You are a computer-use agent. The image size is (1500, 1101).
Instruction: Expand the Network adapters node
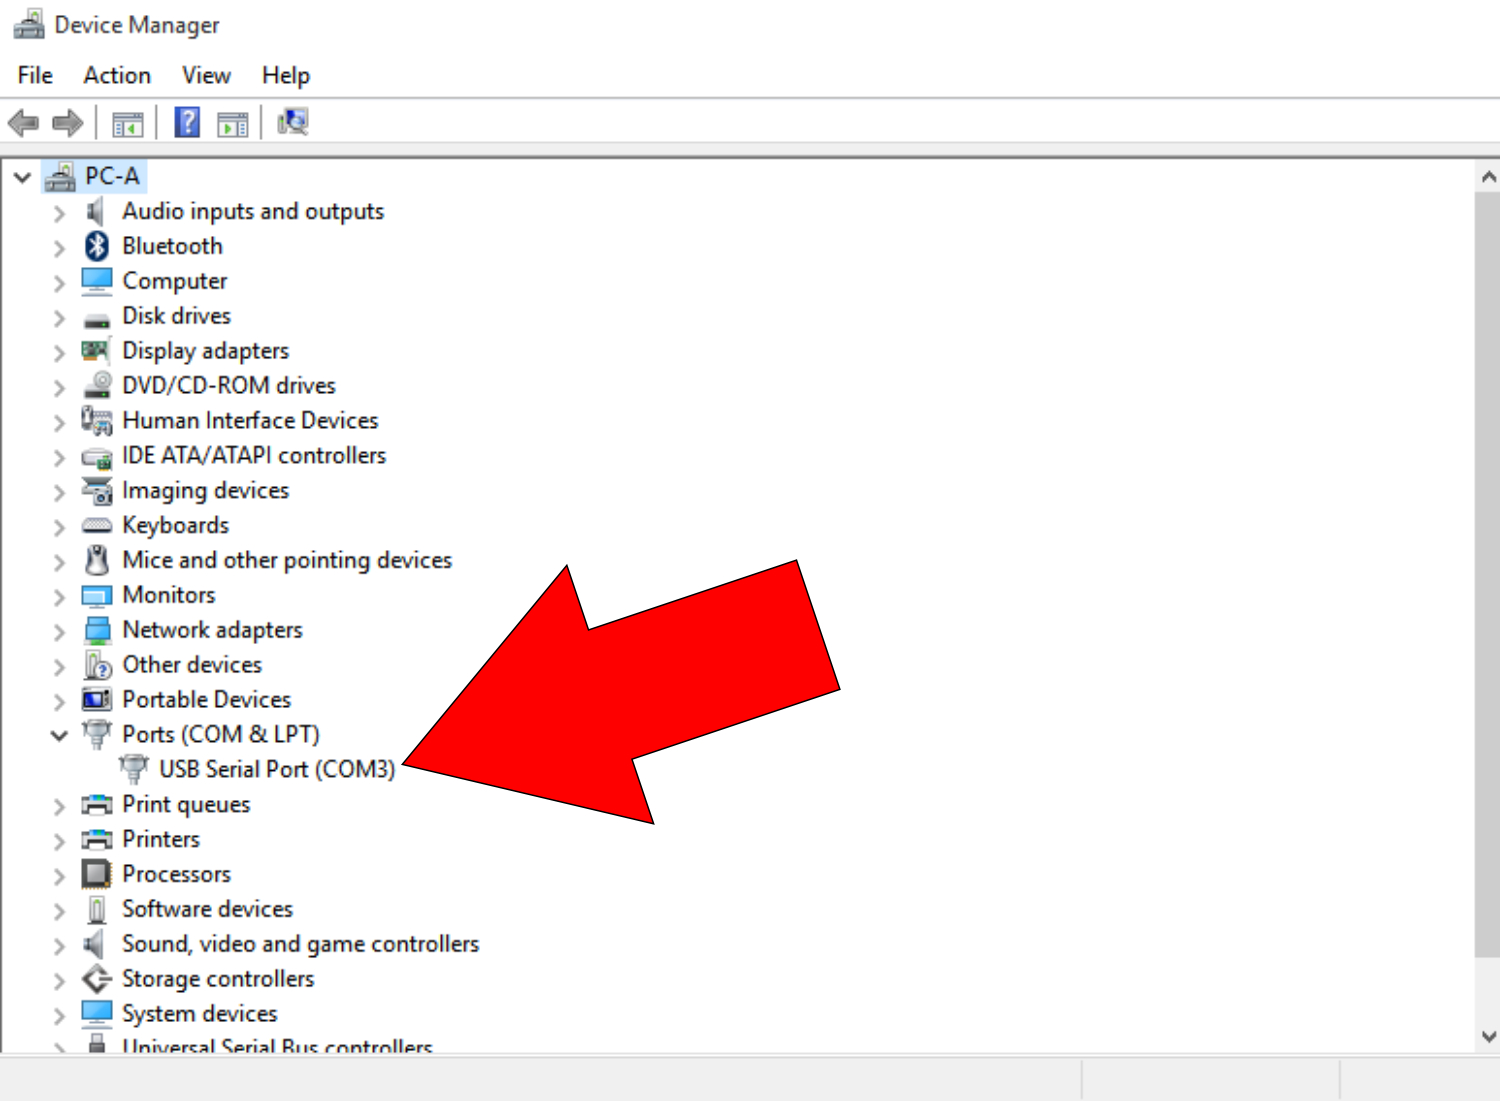[59, 632]
